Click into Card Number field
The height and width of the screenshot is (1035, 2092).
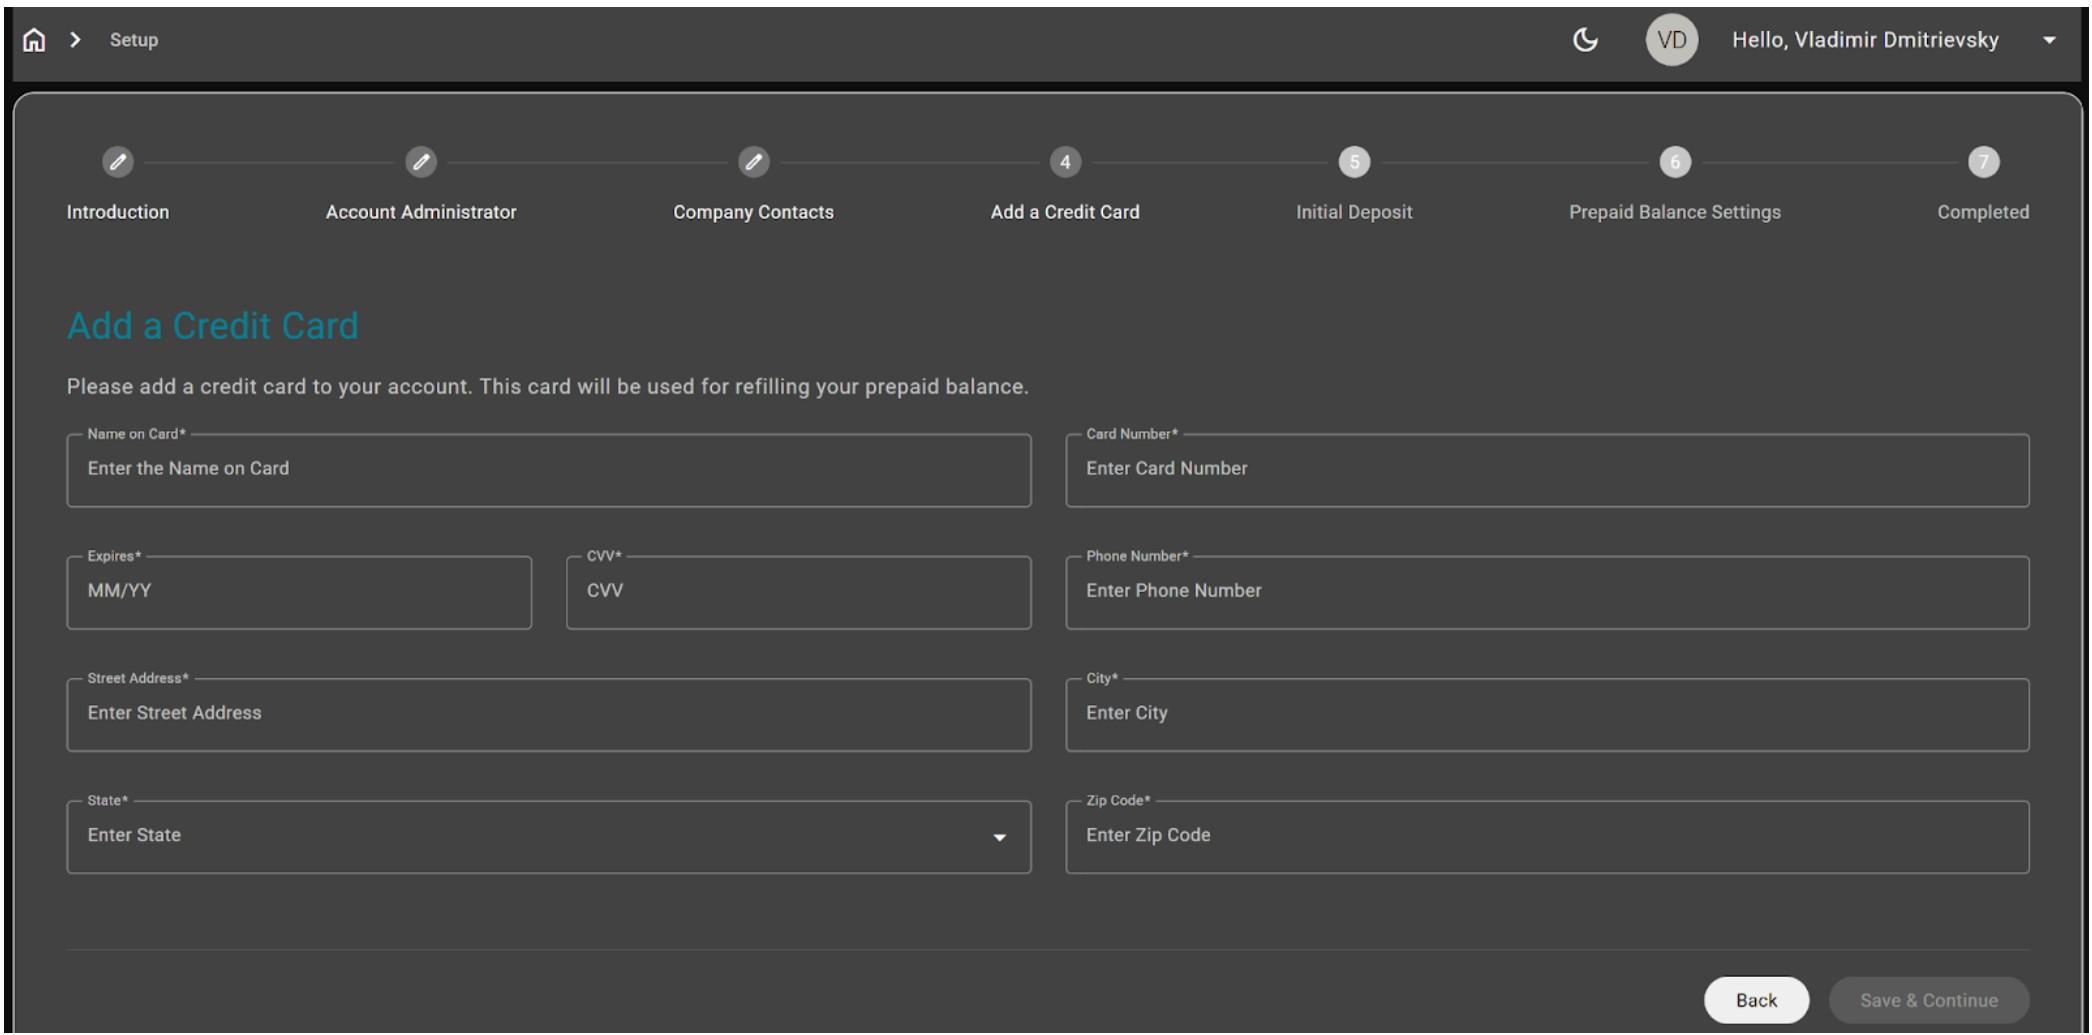tap(1547, 470)
